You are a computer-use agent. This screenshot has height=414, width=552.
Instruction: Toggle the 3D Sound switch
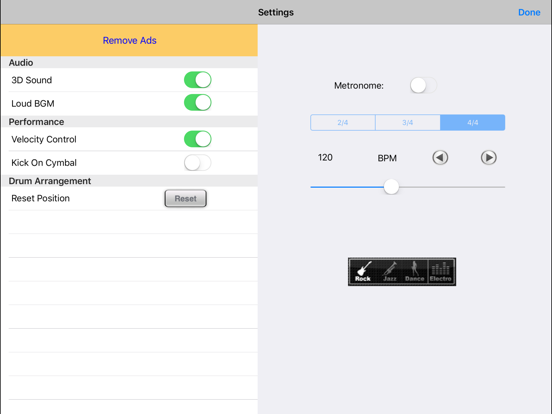(x=197, y=80)
